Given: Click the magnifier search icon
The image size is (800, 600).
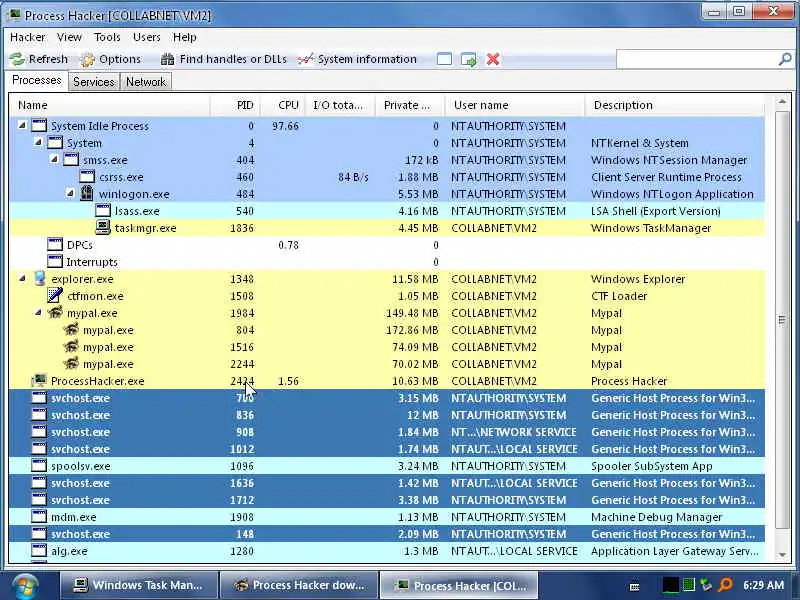Looking at the screenshot, I should click(785, 59).
